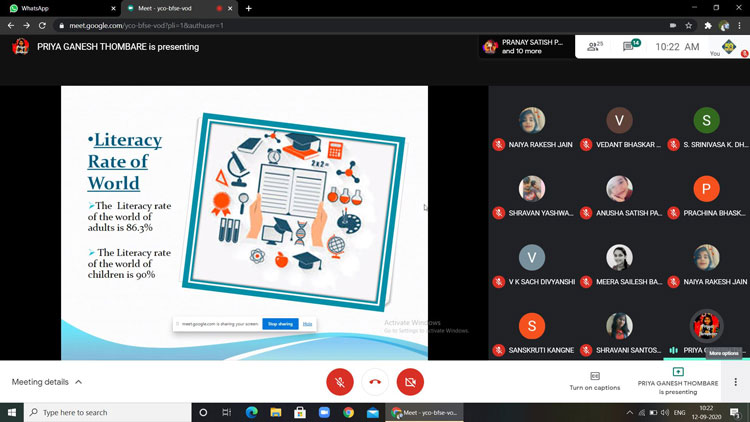Switch to the WhatsApp browser tab

coord(60,8)
